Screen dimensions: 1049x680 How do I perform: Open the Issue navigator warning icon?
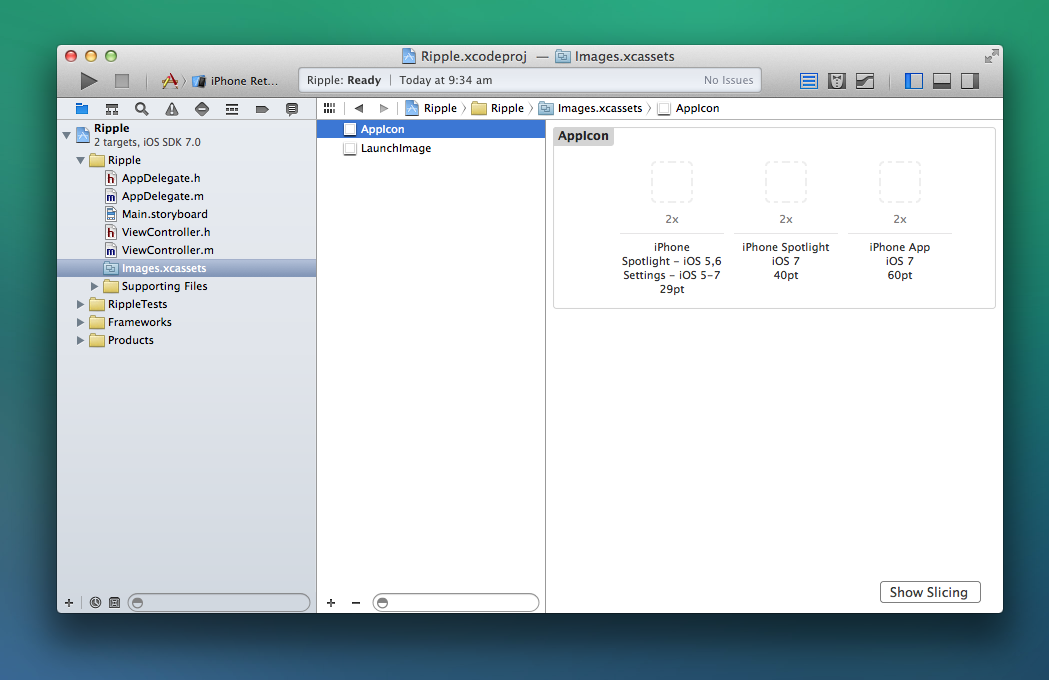pos(172,109)
